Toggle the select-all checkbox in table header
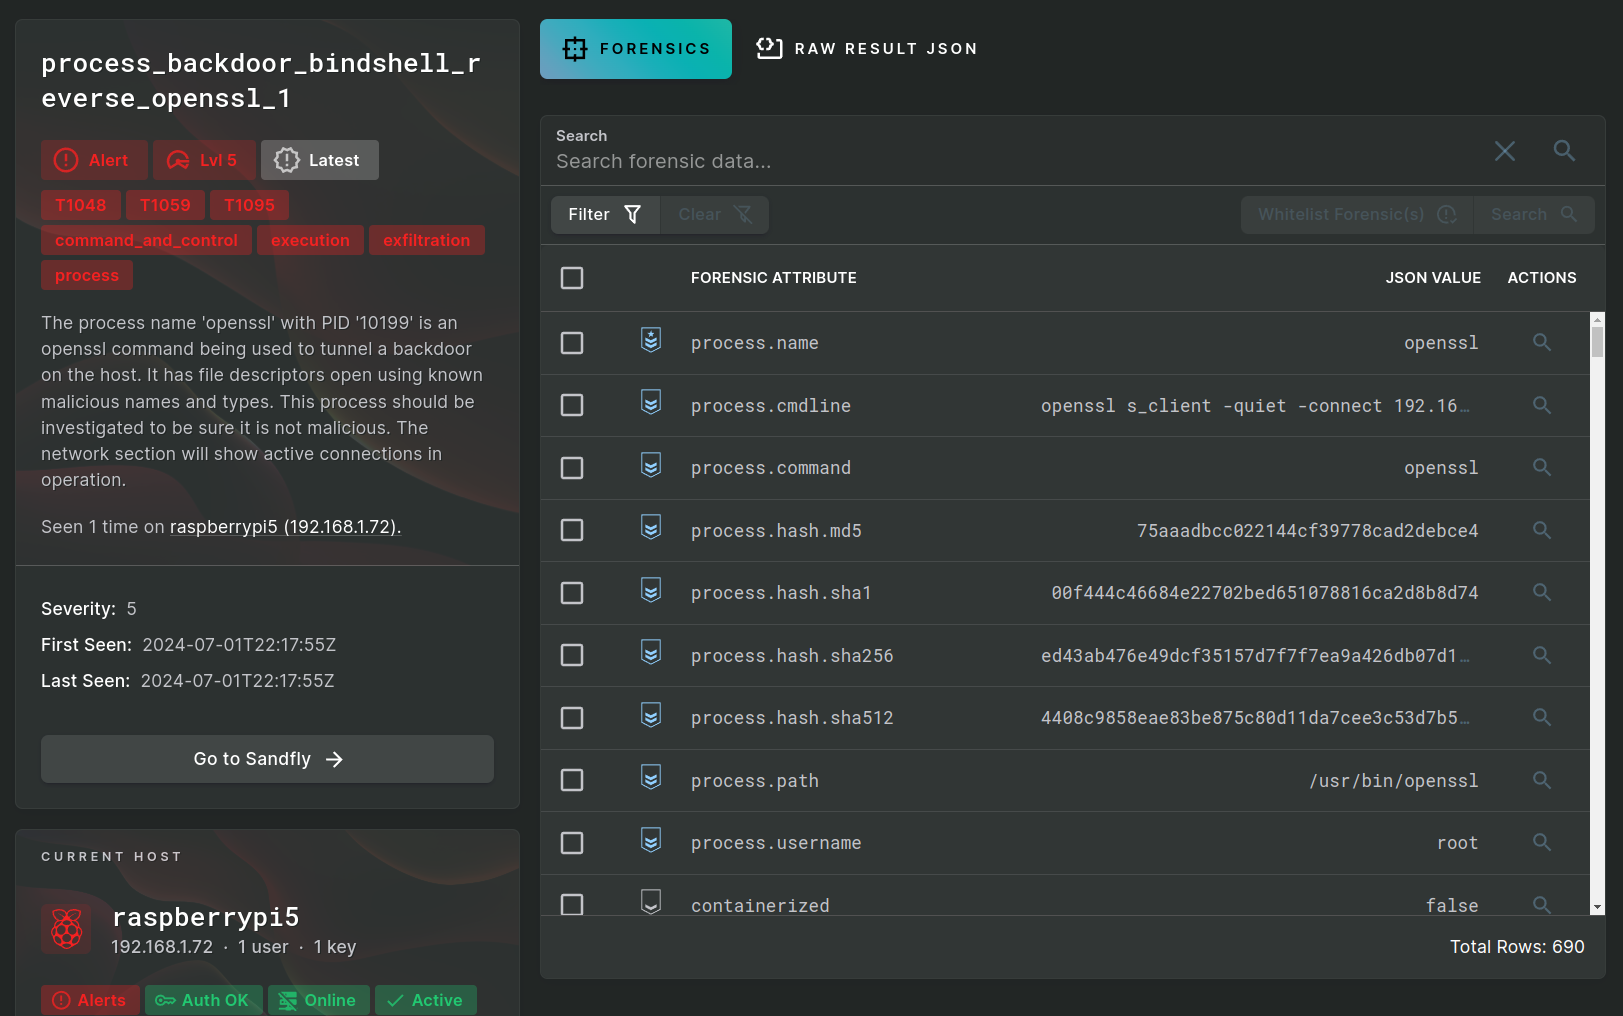Screen dimensions: 1623x1016 point(572,278)
